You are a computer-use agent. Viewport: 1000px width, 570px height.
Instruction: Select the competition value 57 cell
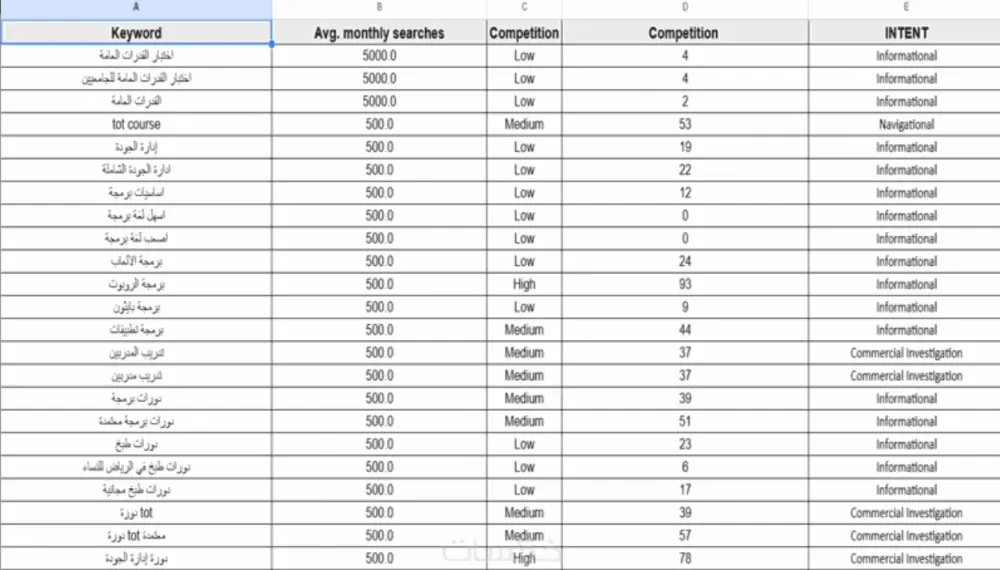tap(685, 536)
